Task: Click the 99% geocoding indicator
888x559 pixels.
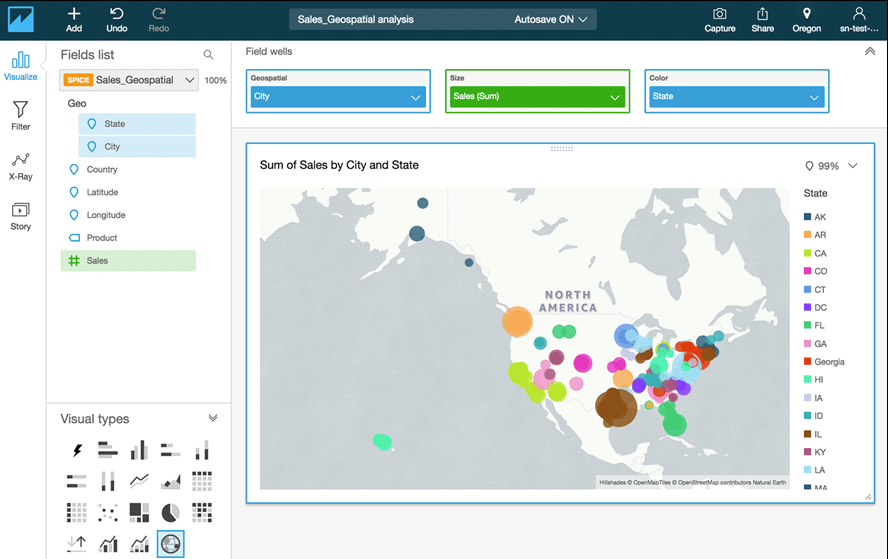Action: click(822, 166)
